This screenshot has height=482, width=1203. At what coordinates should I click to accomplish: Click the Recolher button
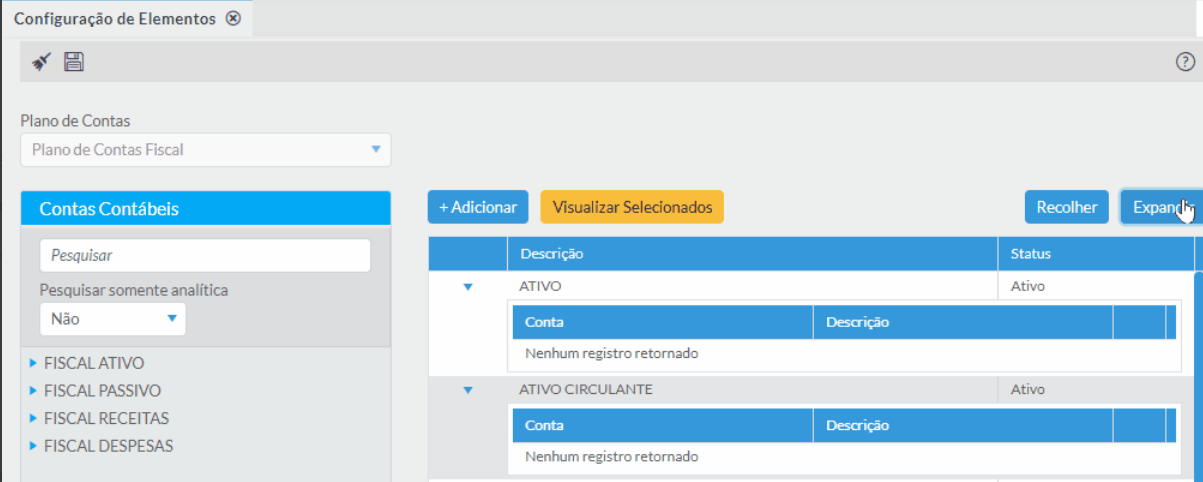tap(1067, 207)
